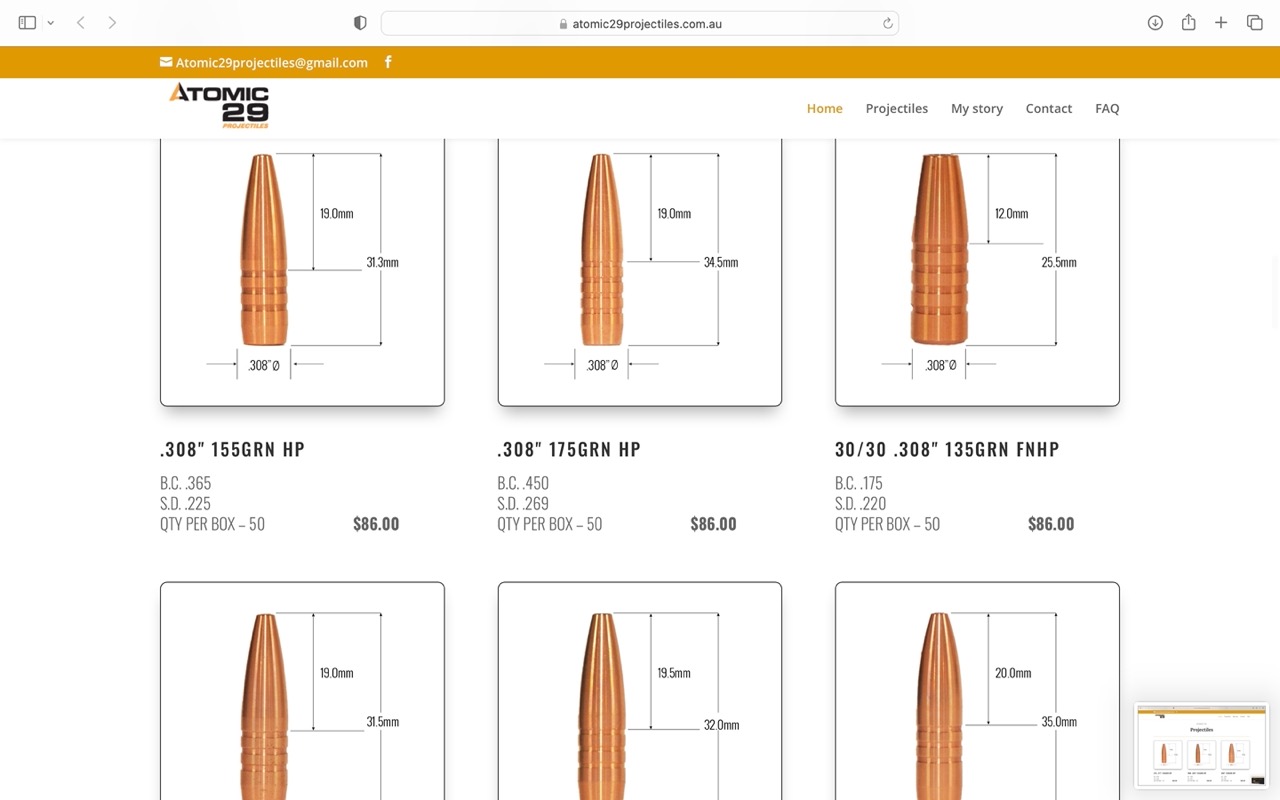Go to the Home menu item

825,108
